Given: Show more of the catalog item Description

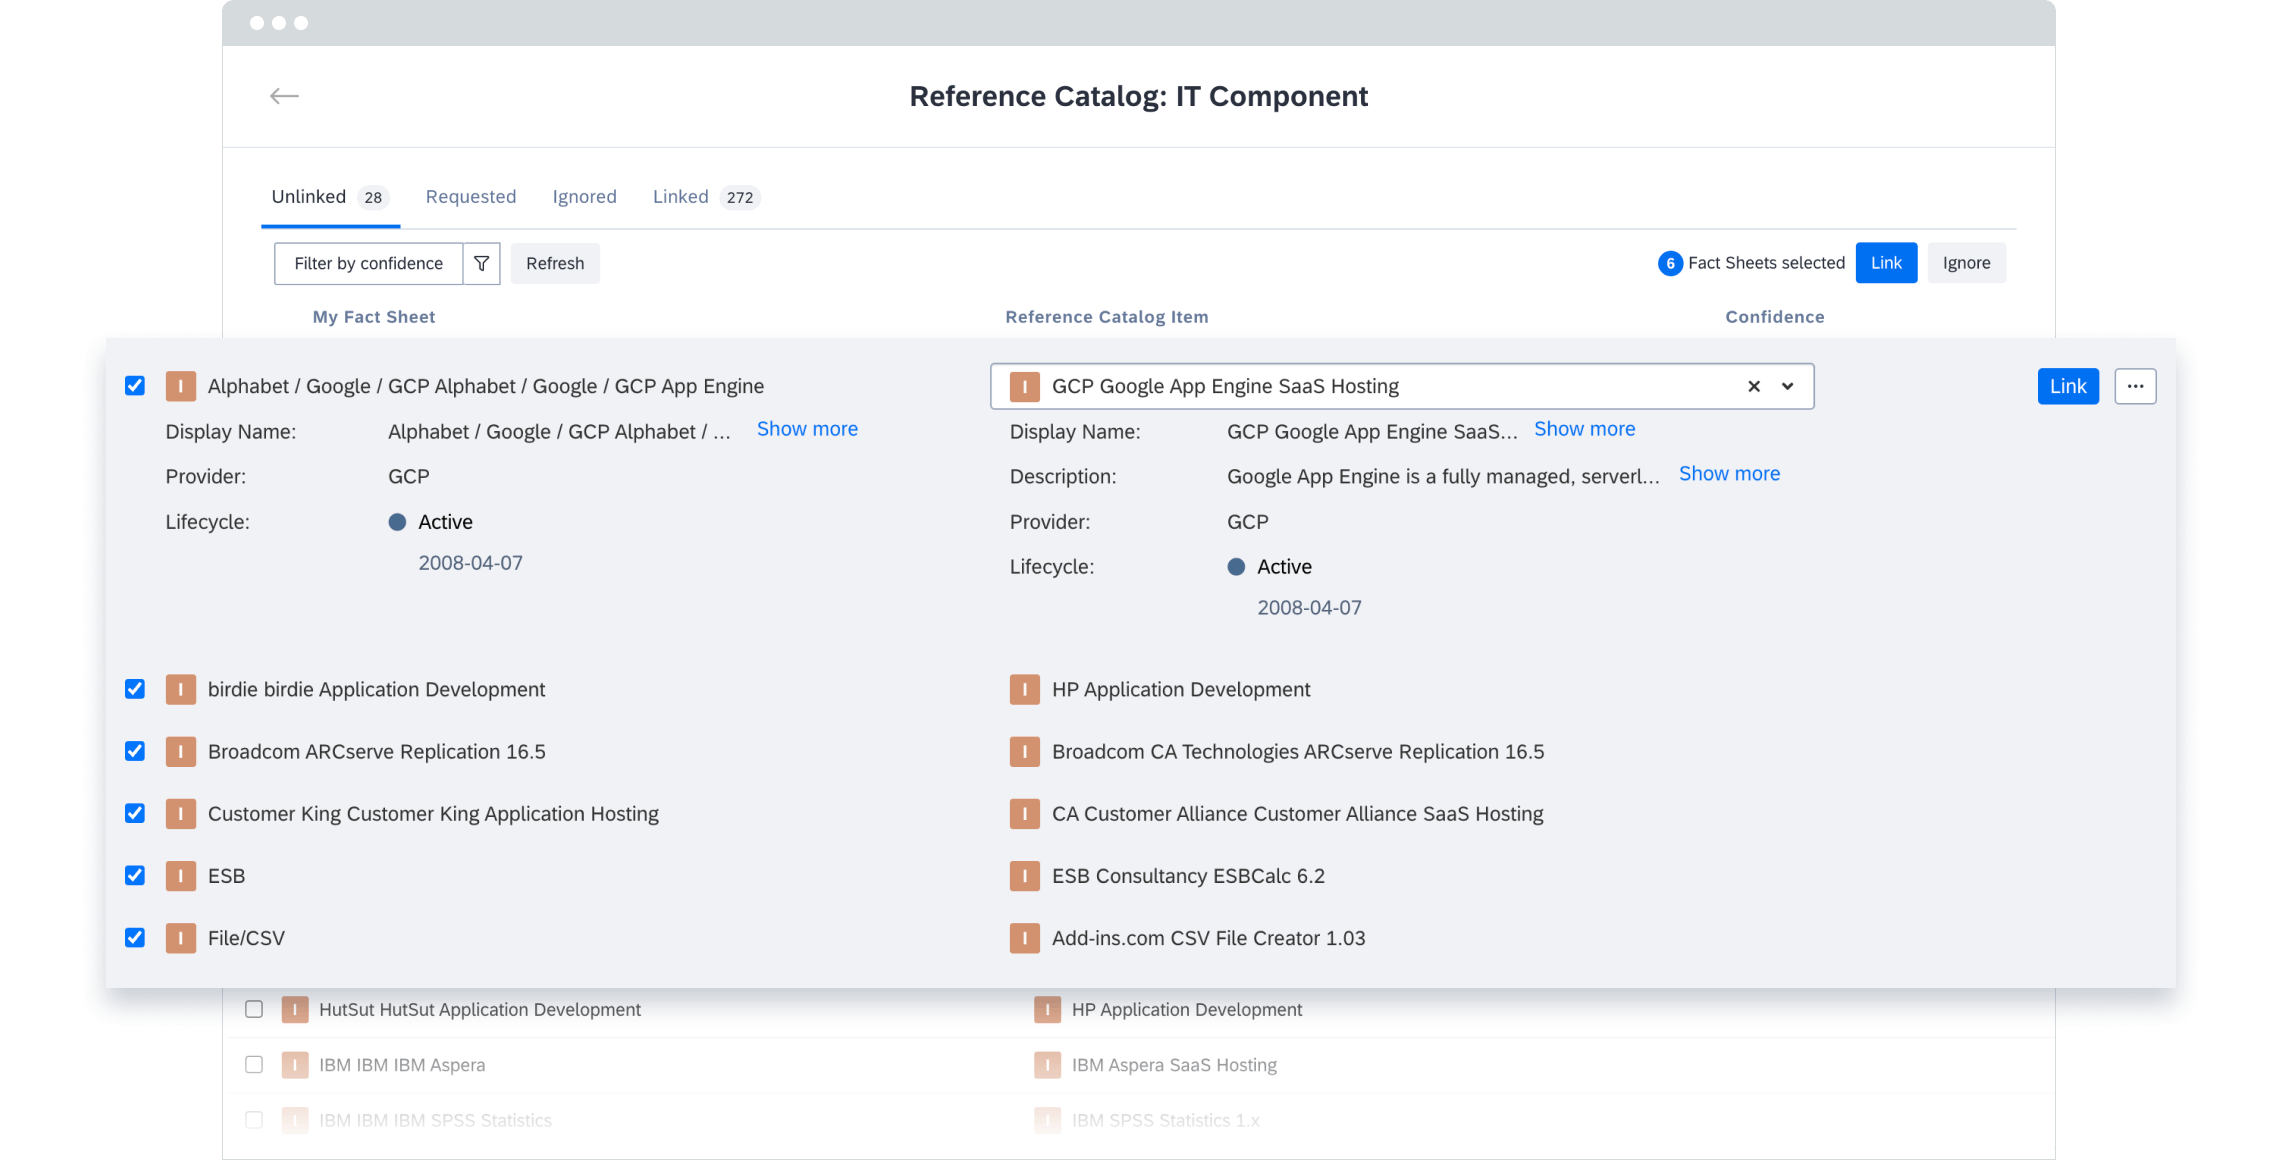Looking at the screenshot, I should [x=1729, y=474].
